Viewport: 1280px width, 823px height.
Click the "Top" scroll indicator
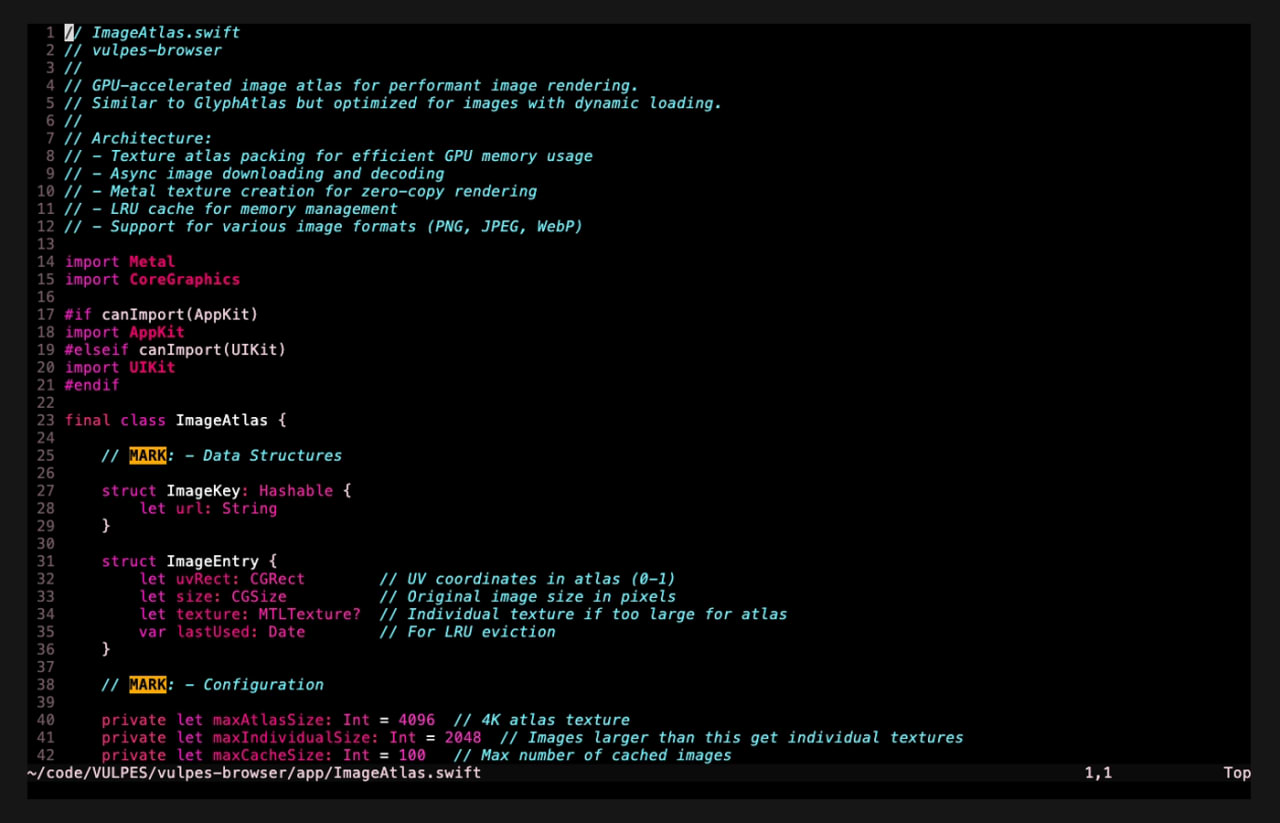pyautogui.click(x=1237, y=773)
